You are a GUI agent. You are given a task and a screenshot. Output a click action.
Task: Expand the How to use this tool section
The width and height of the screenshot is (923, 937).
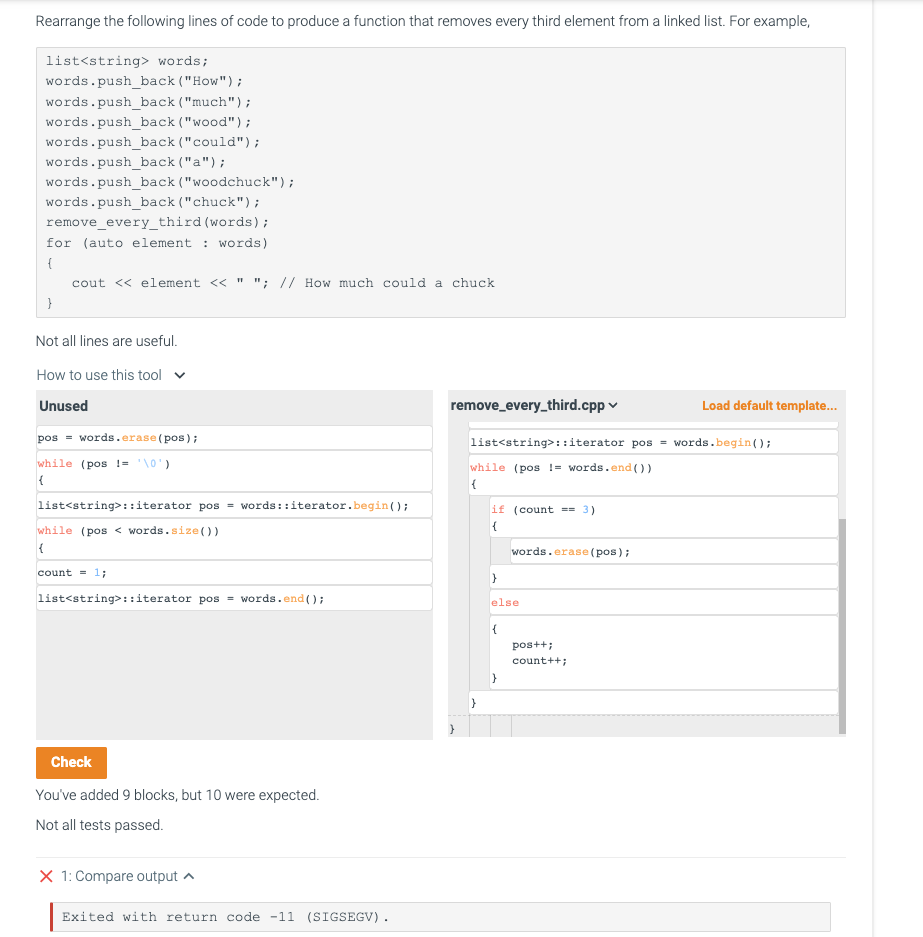click(111, 375)
